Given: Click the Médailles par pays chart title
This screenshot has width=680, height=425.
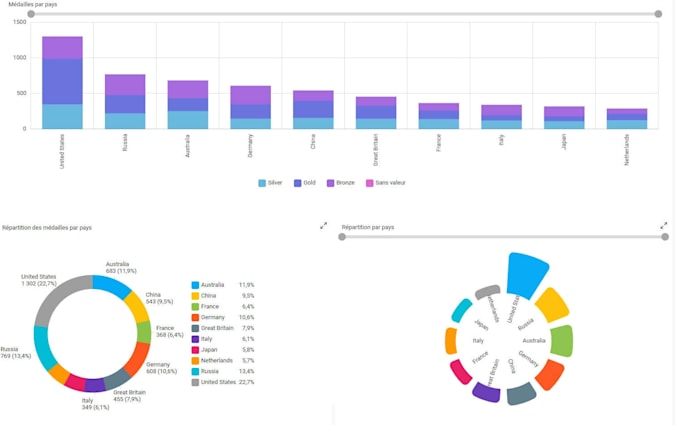Looking at the screenshot, I should tap(33, 4).
